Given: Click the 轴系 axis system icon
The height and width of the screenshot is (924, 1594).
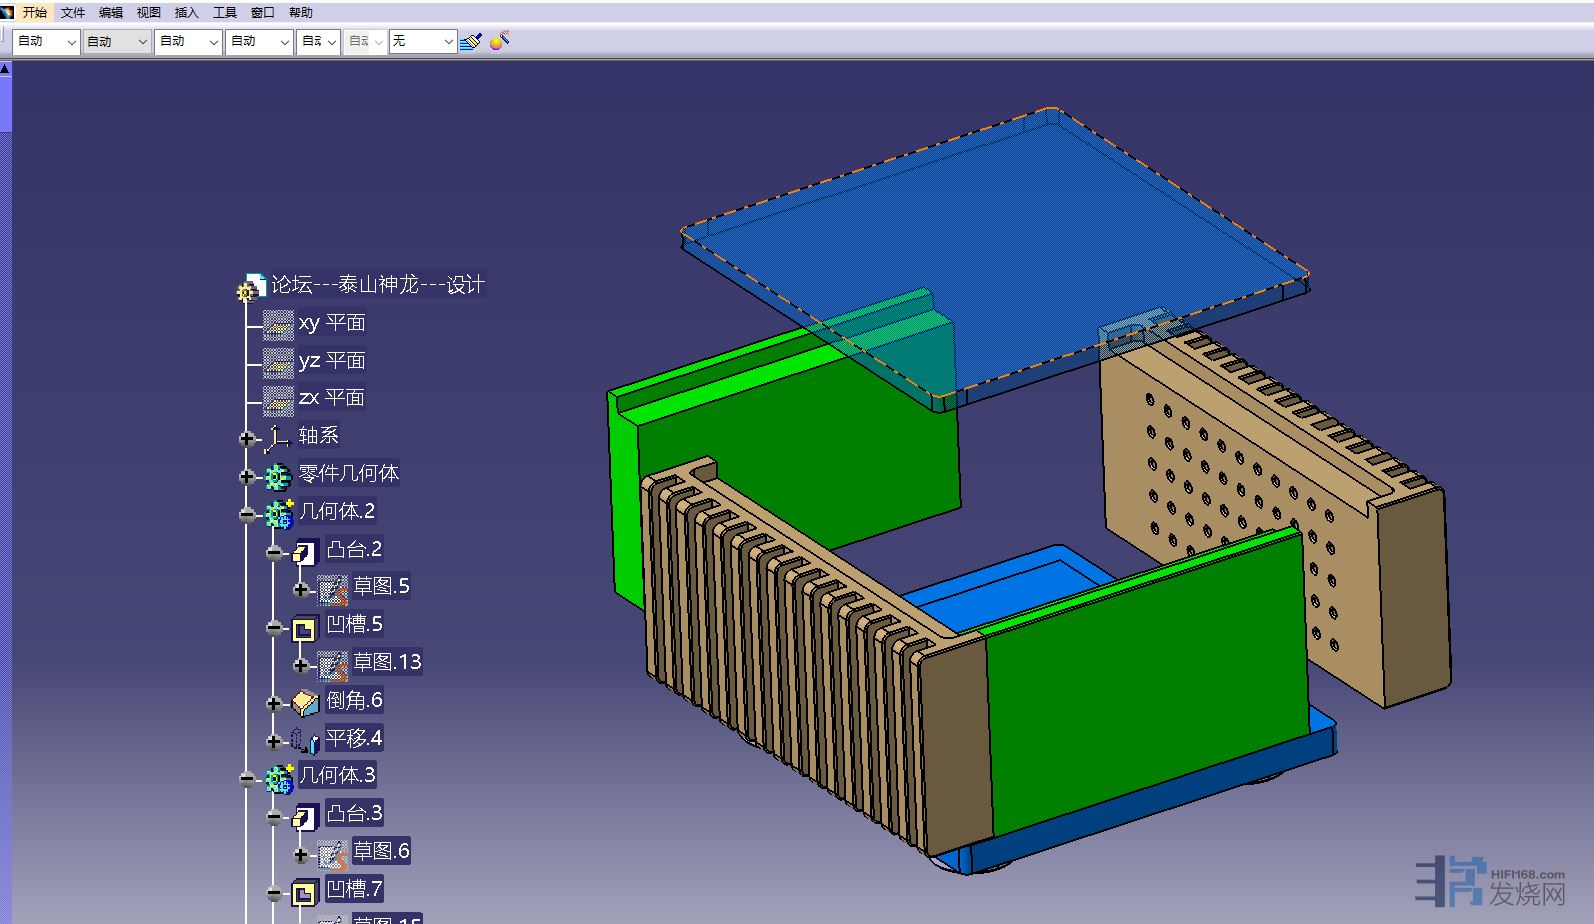Looking at the screenshot, I should click(x=277, y=437).
